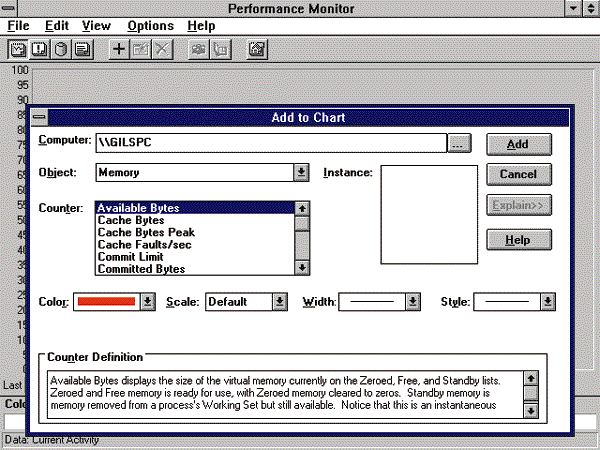The image size is (600, 450).
Task: Select the Available Bytes counter
Action: click(x=195, y=208)
